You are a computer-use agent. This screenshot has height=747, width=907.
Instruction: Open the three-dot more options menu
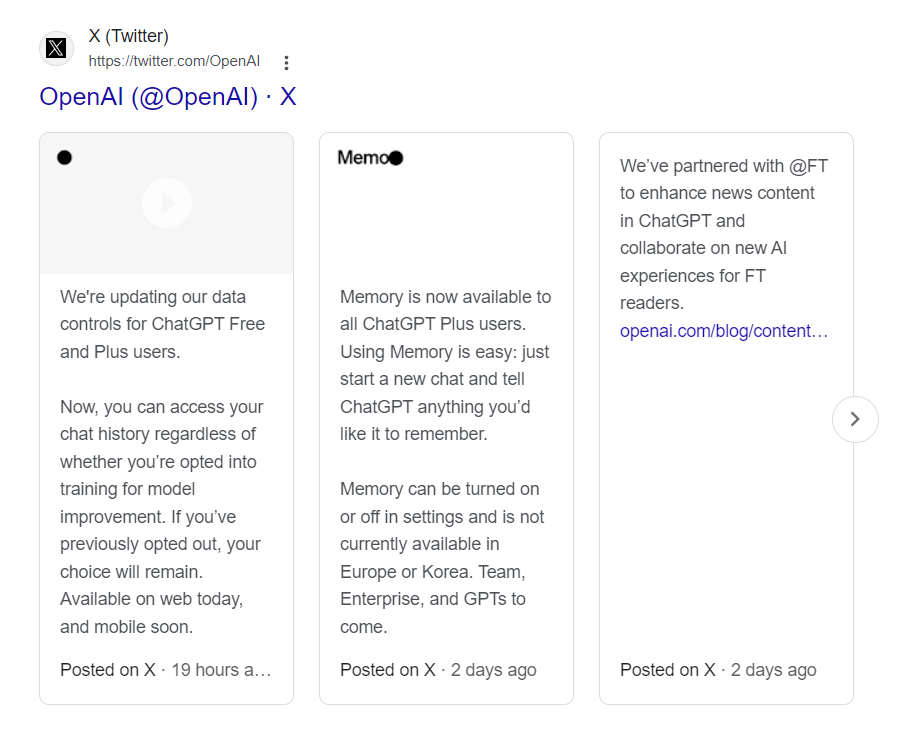[x=286, y=62]
